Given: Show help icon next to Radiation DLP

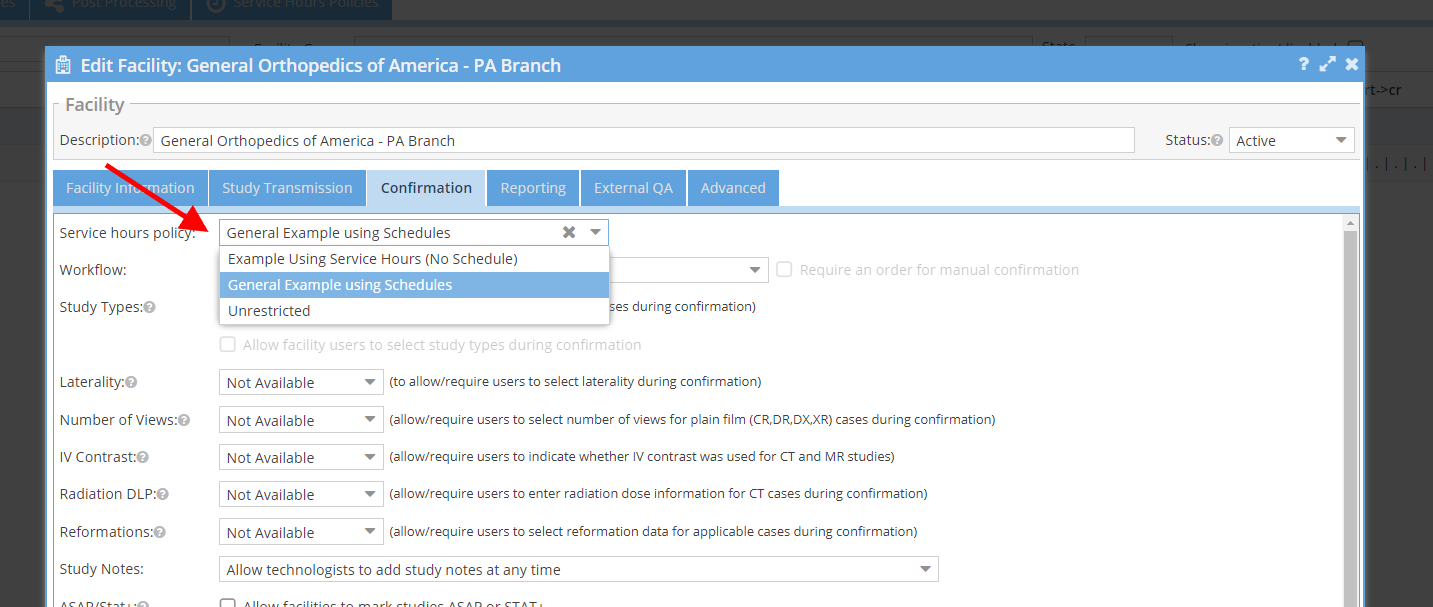Looking at the screenshot, I should click(163, 495).
